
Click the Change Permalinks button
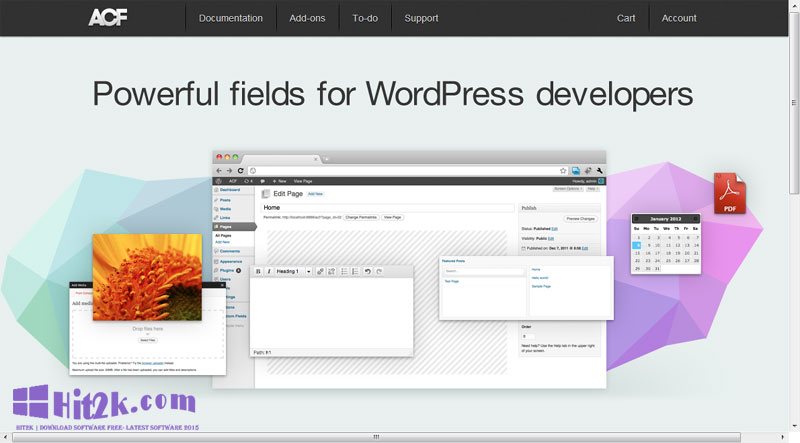(x=361, y=217)
